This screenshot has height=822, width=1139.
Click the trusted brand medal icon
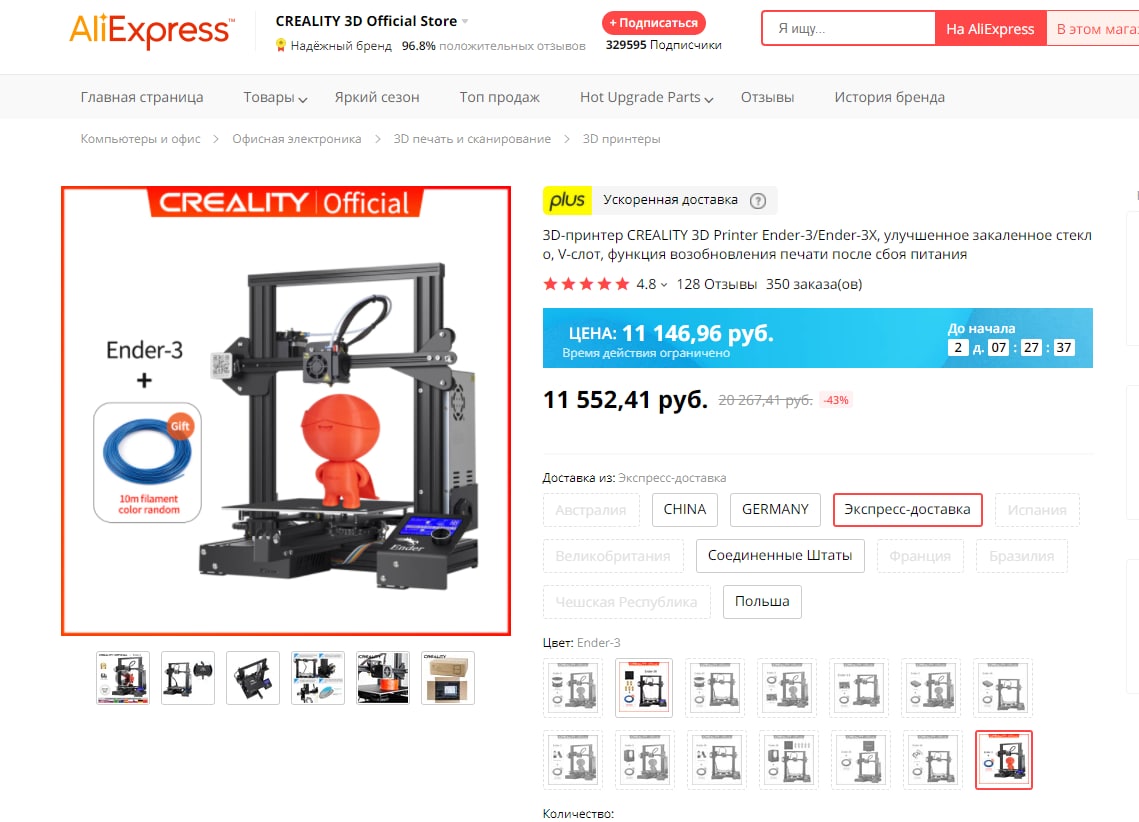(280, 46)
